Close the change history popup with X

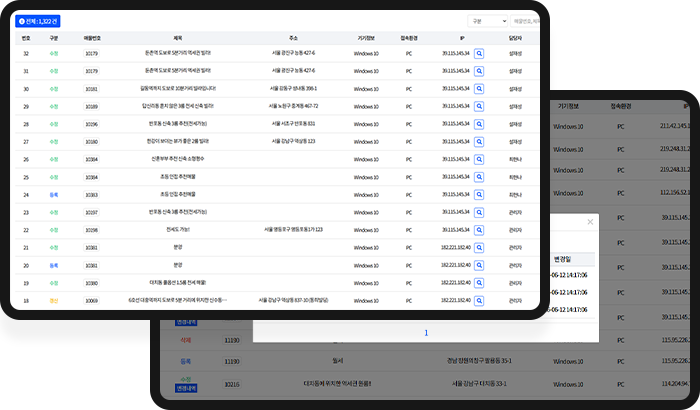(590, 222)
